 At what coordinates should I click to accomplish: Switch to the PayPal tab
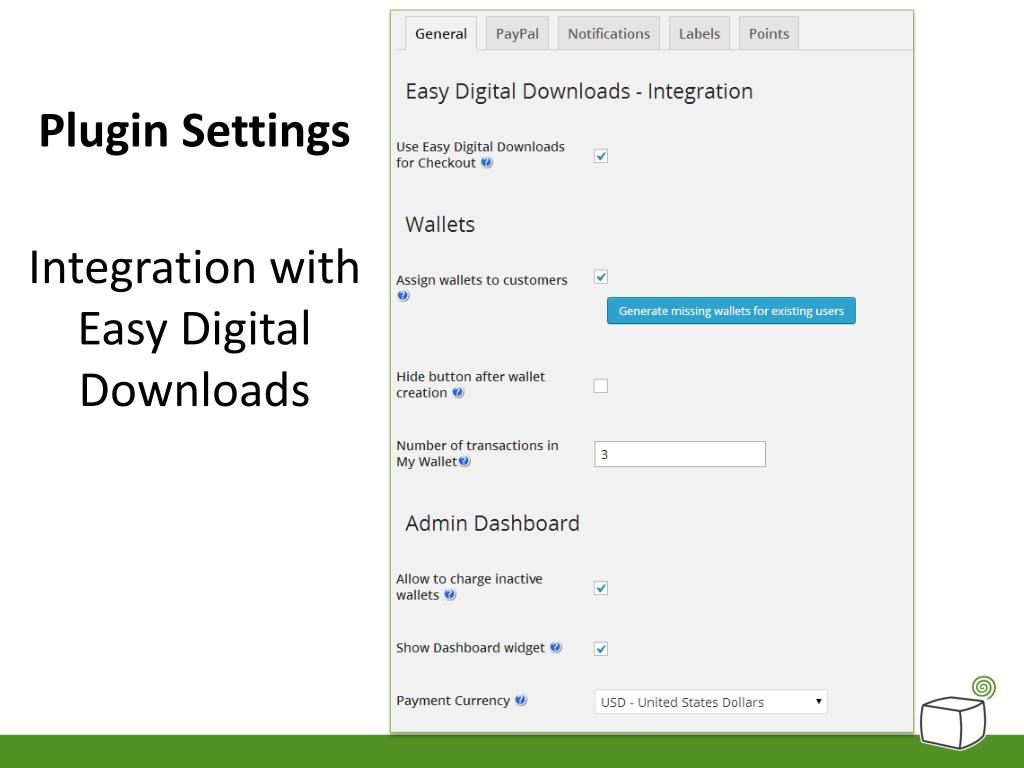(517, 33)
